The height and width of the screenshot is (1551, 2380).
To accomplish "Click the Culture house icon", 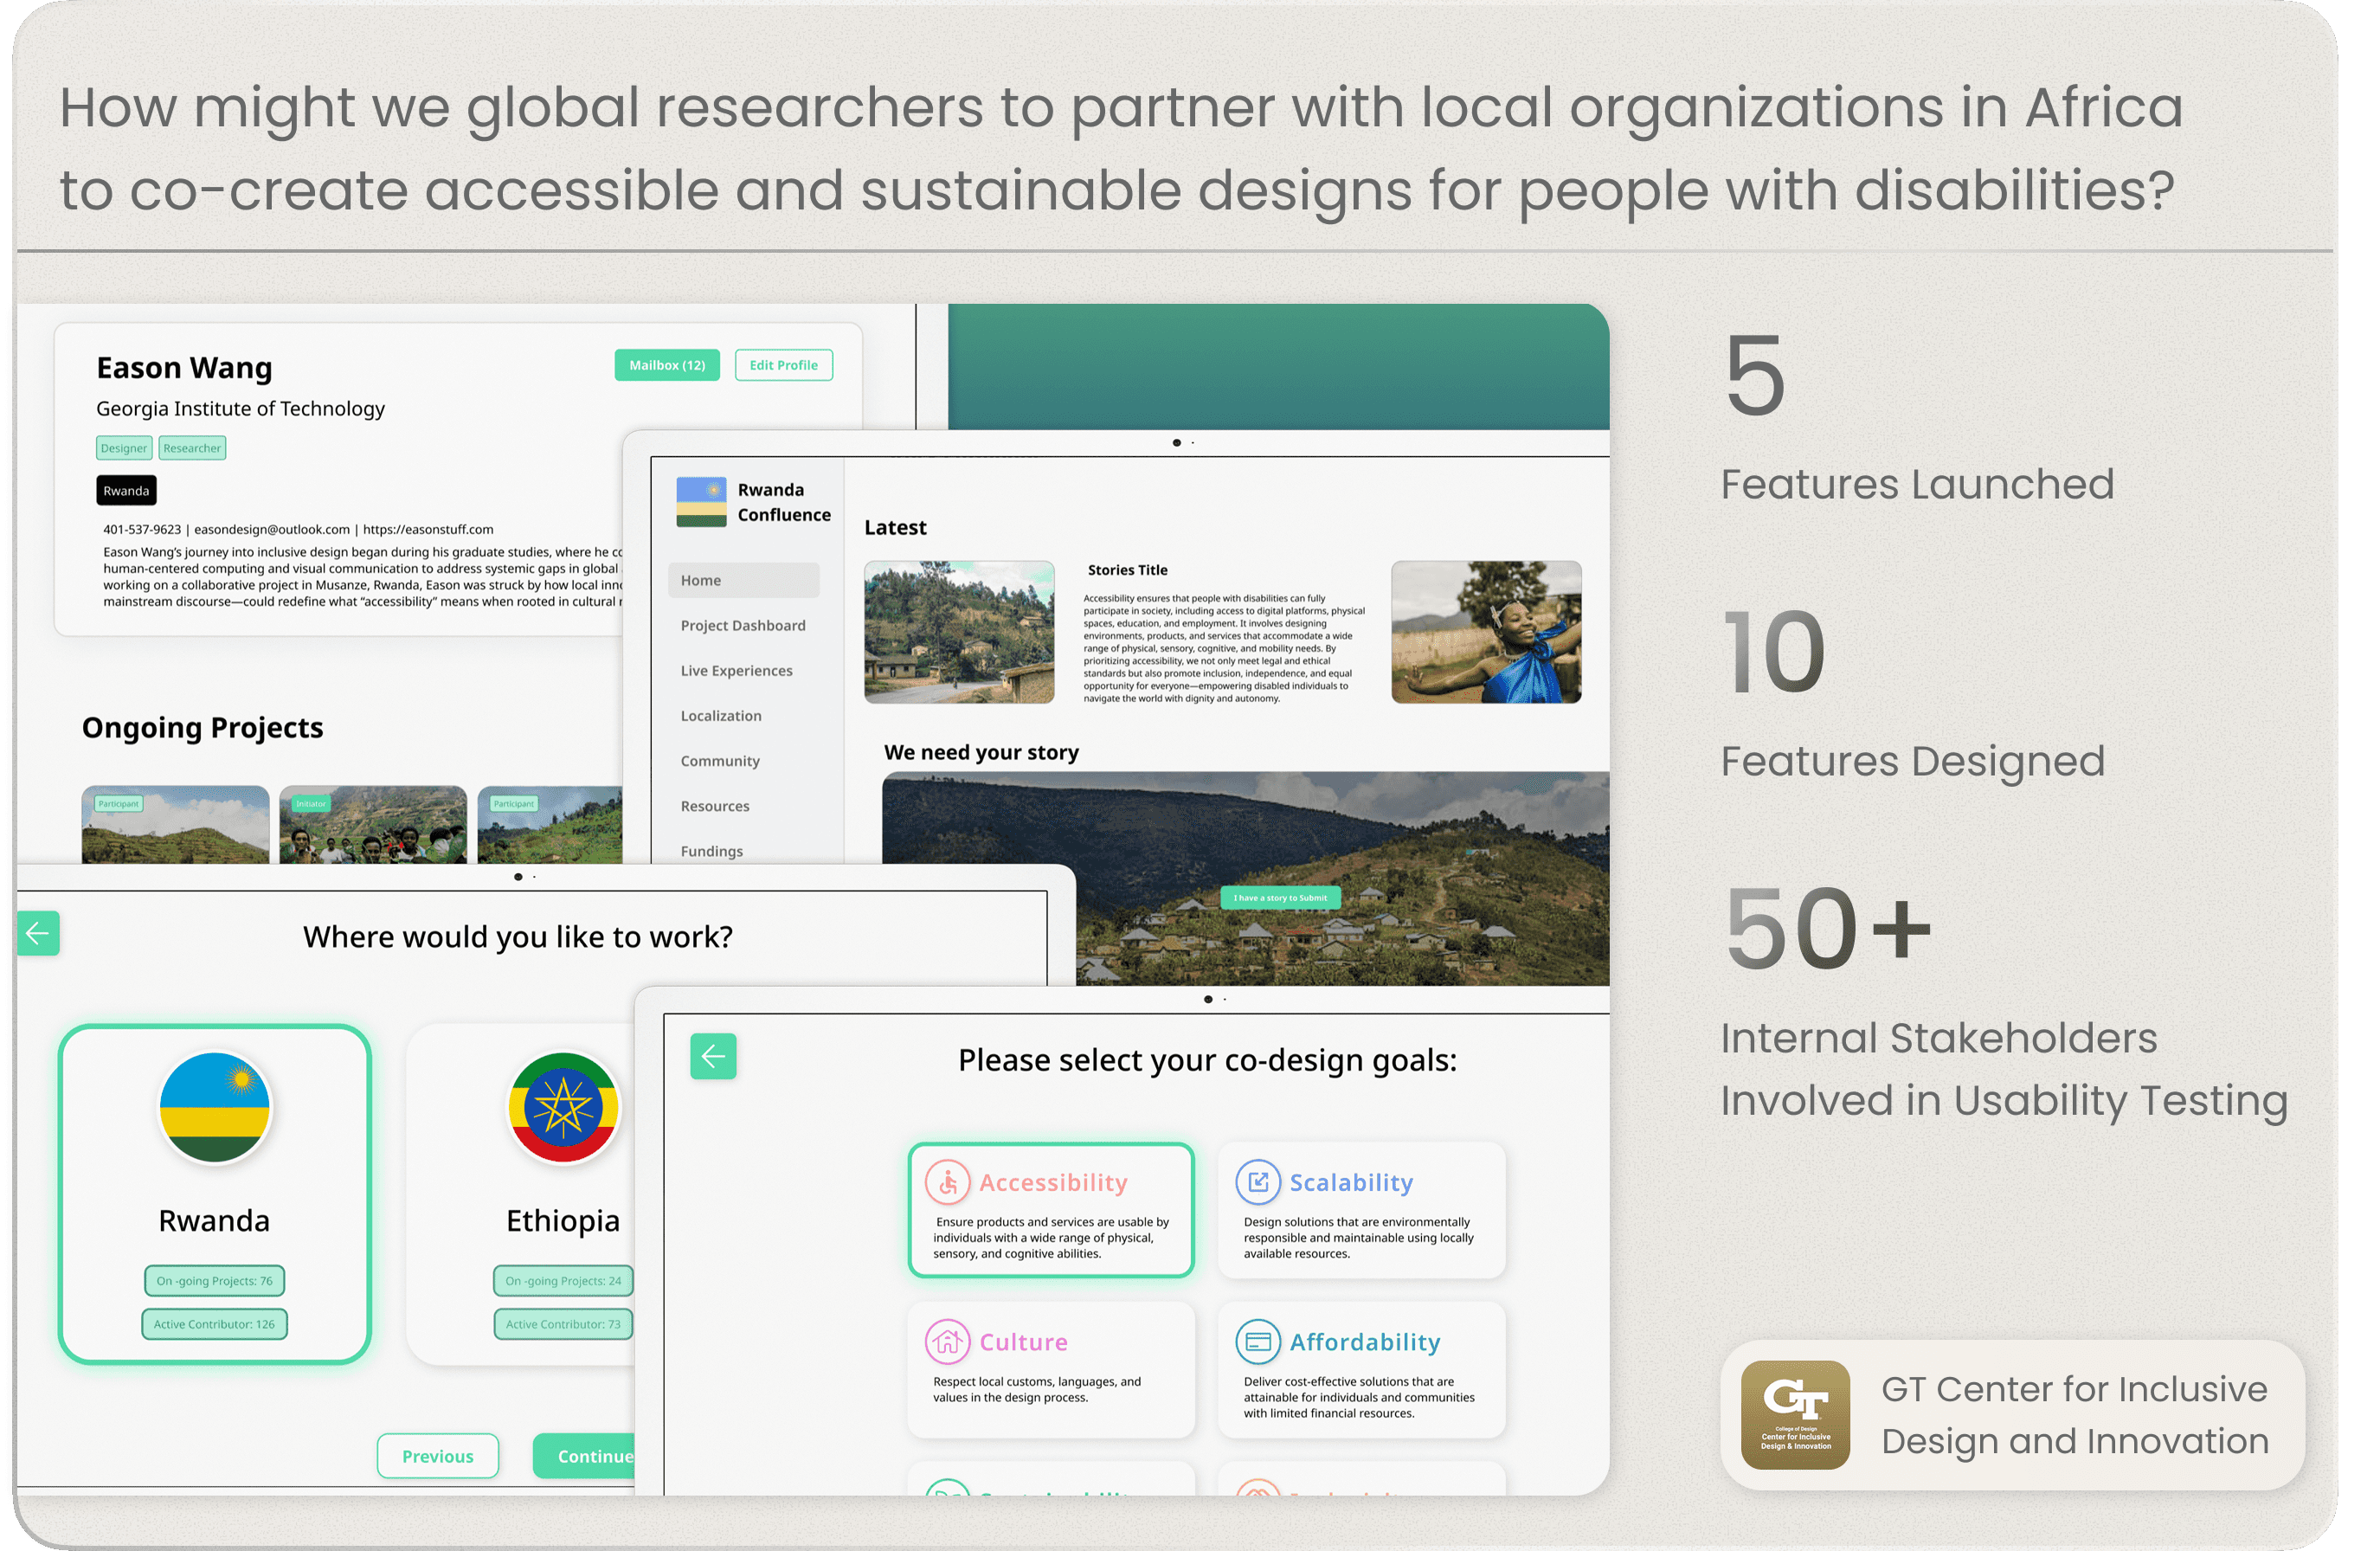I will pyautogui.click(x=947, y=1342).
